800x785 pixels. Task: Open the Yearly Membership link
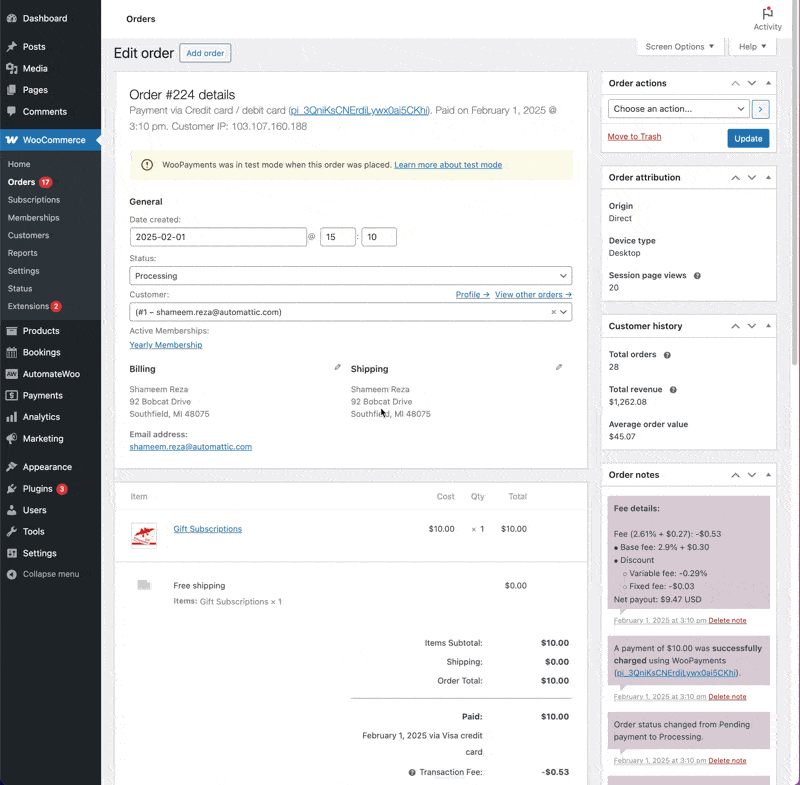point(166,345)
